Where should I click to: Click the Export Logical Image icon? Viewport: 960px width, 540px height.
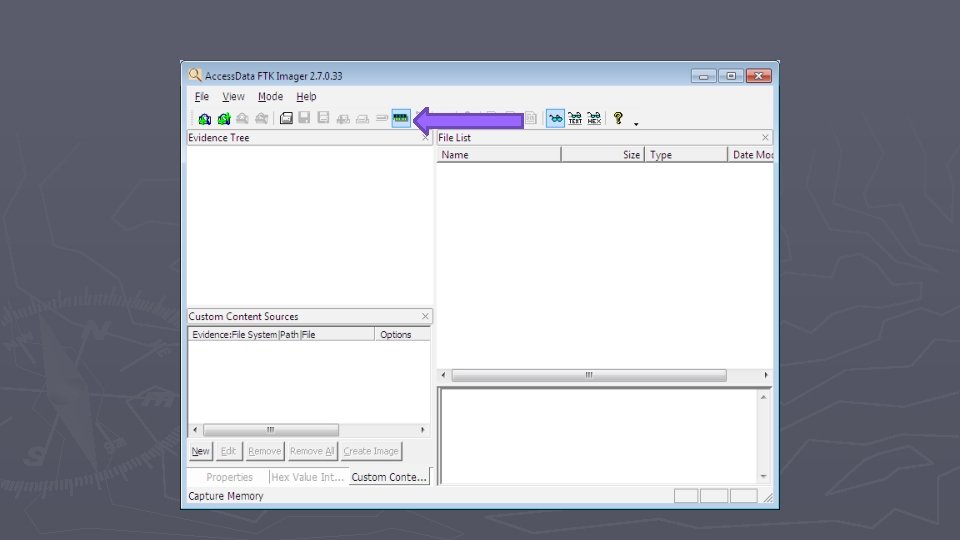[x=323, y=118]
